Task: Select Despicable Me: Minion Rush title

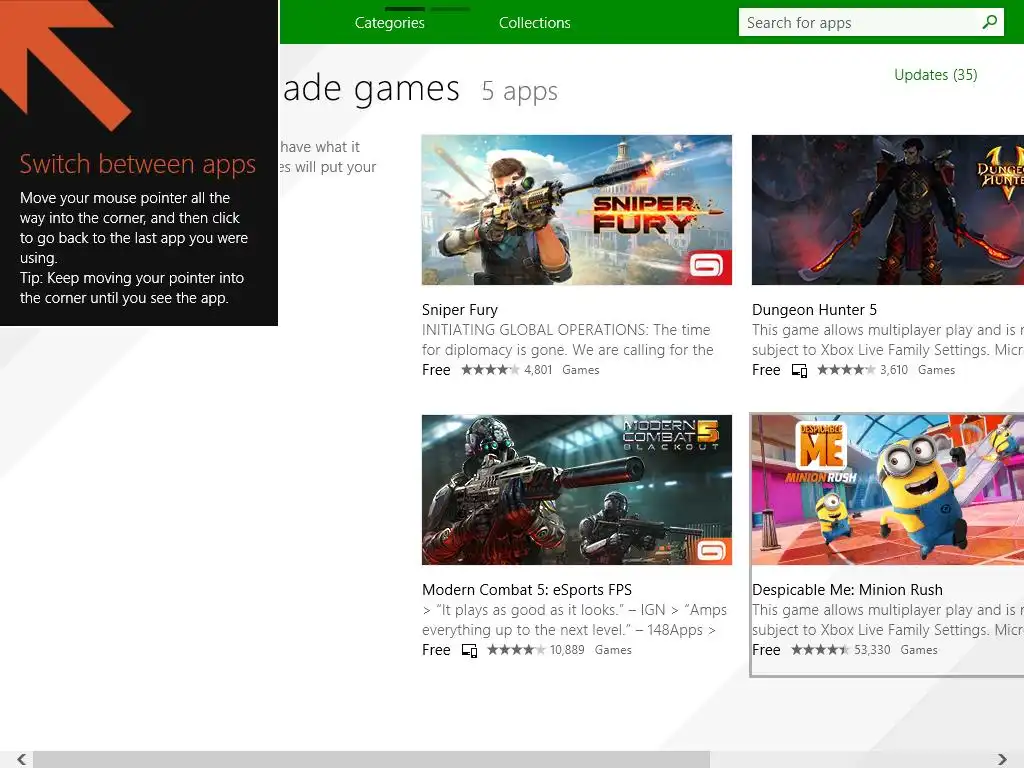Action: (x=847, y=590)
